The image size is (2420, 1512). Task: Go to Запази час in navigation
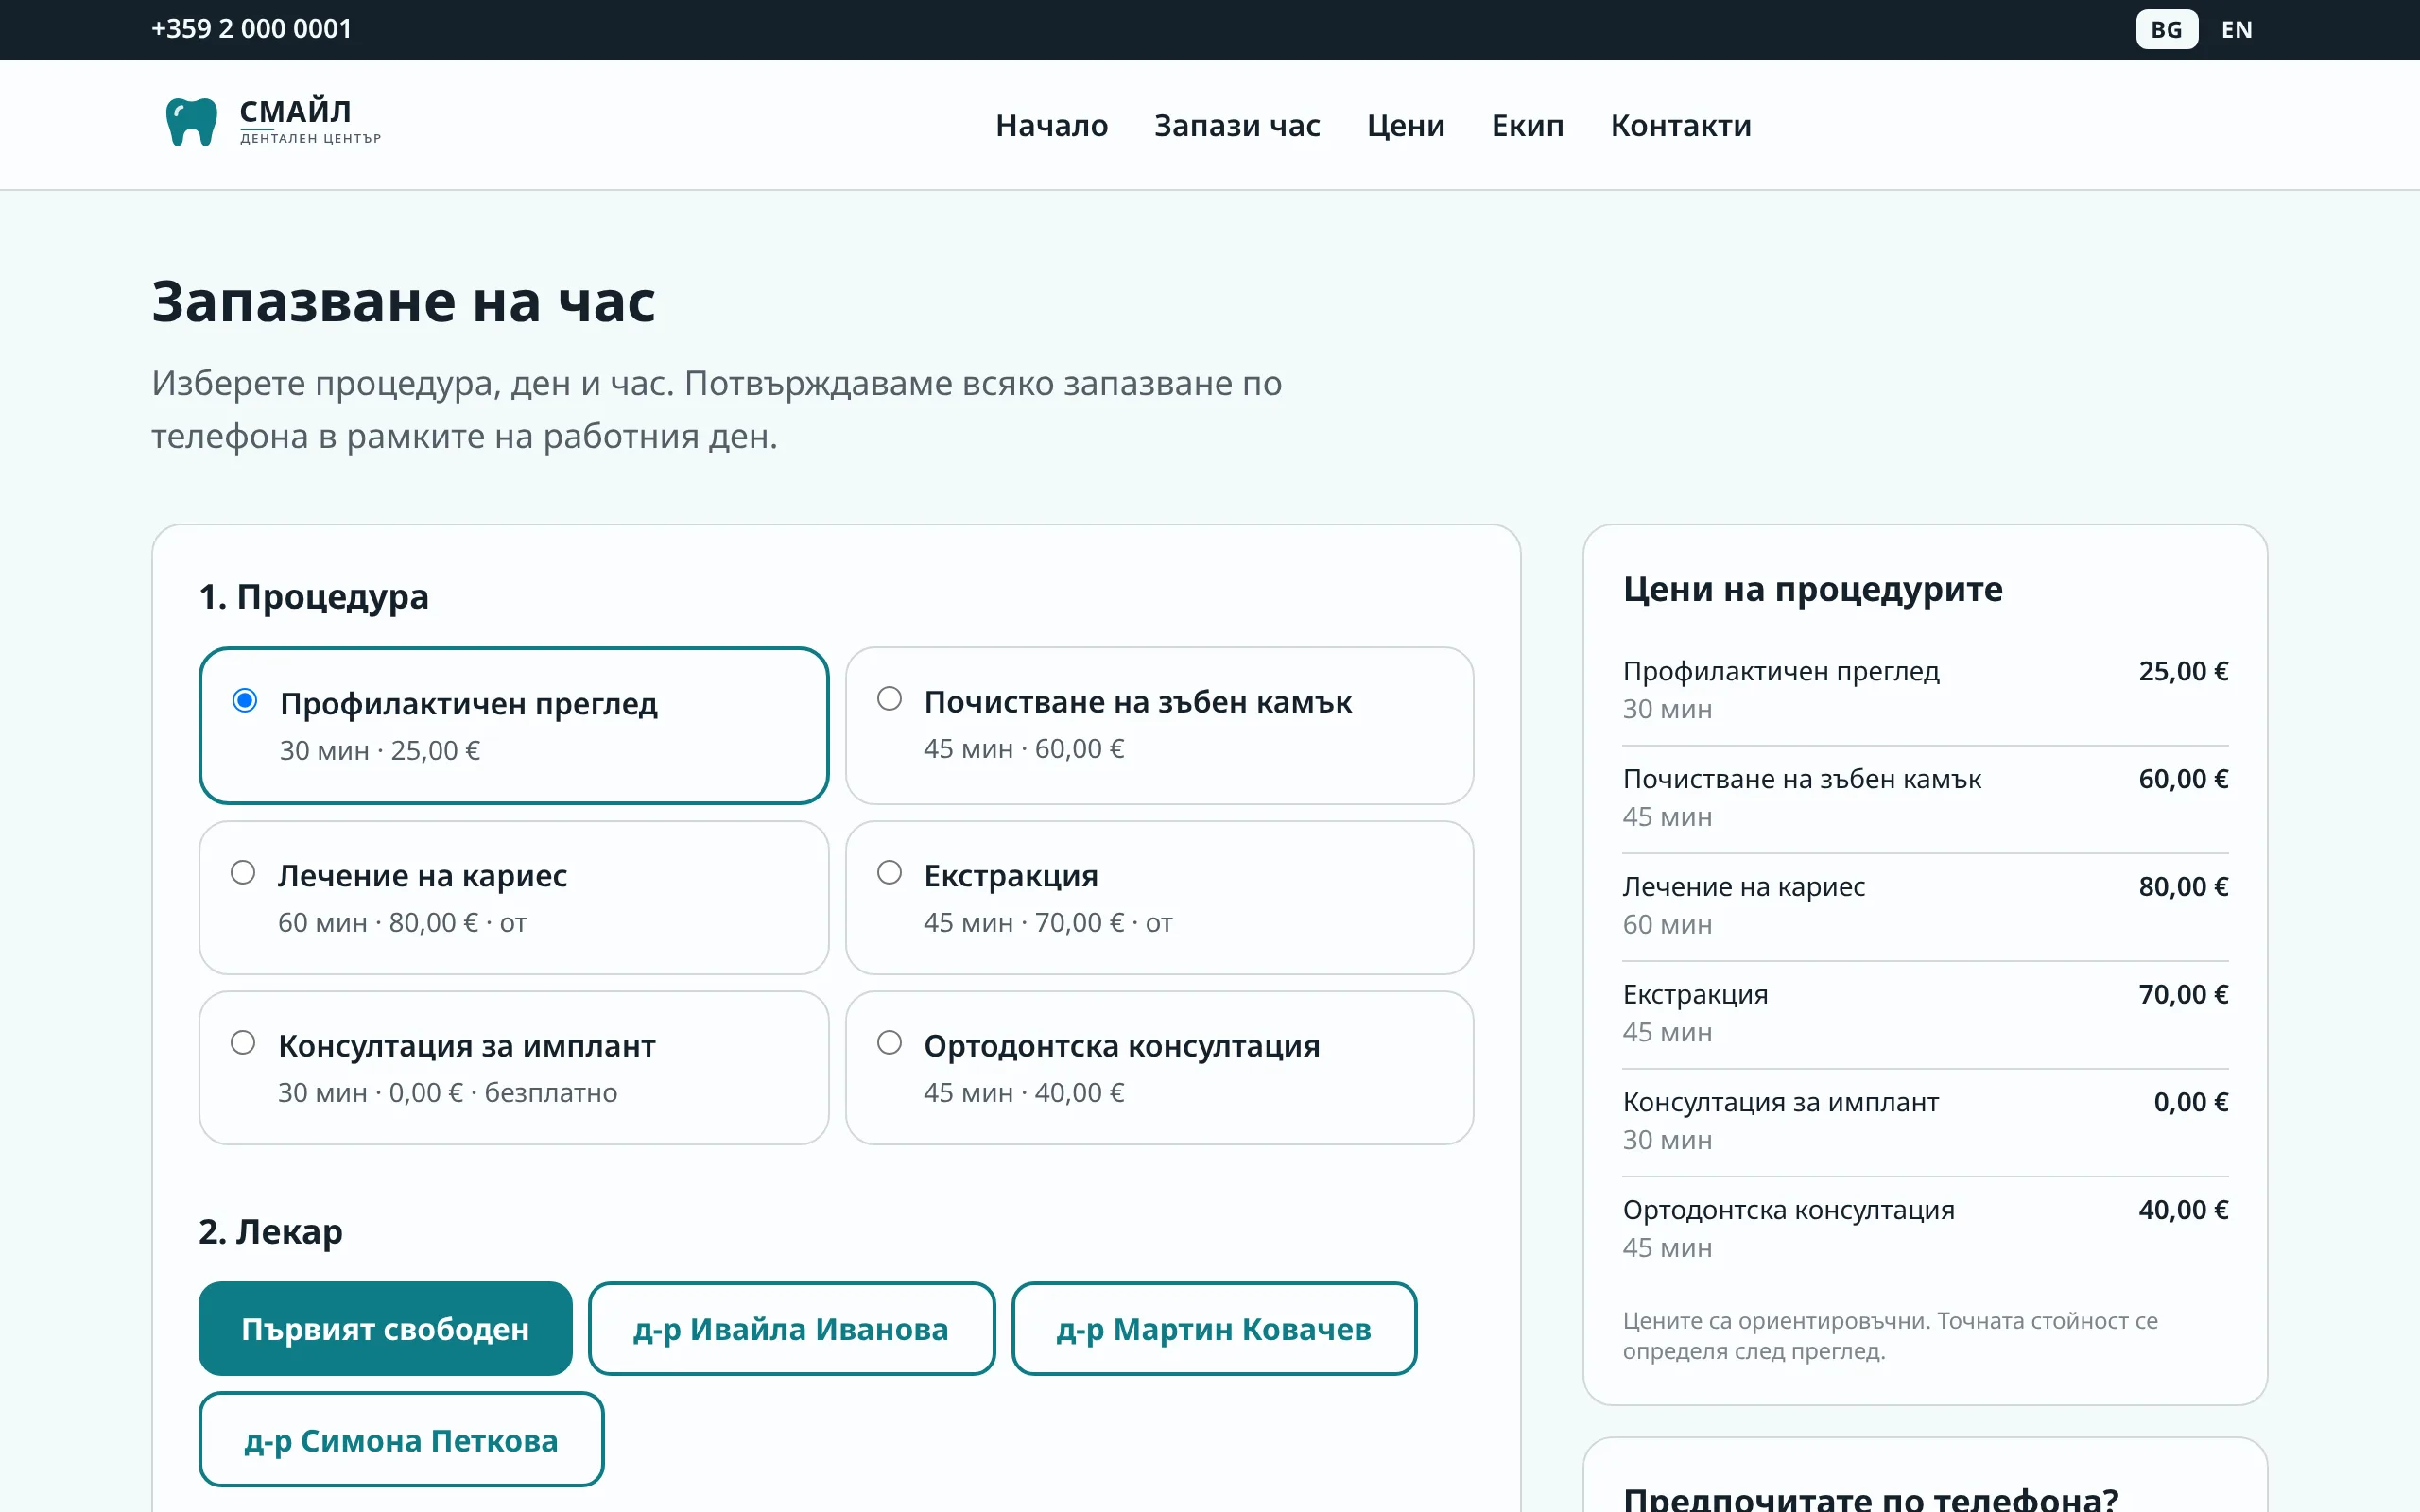1237,125
